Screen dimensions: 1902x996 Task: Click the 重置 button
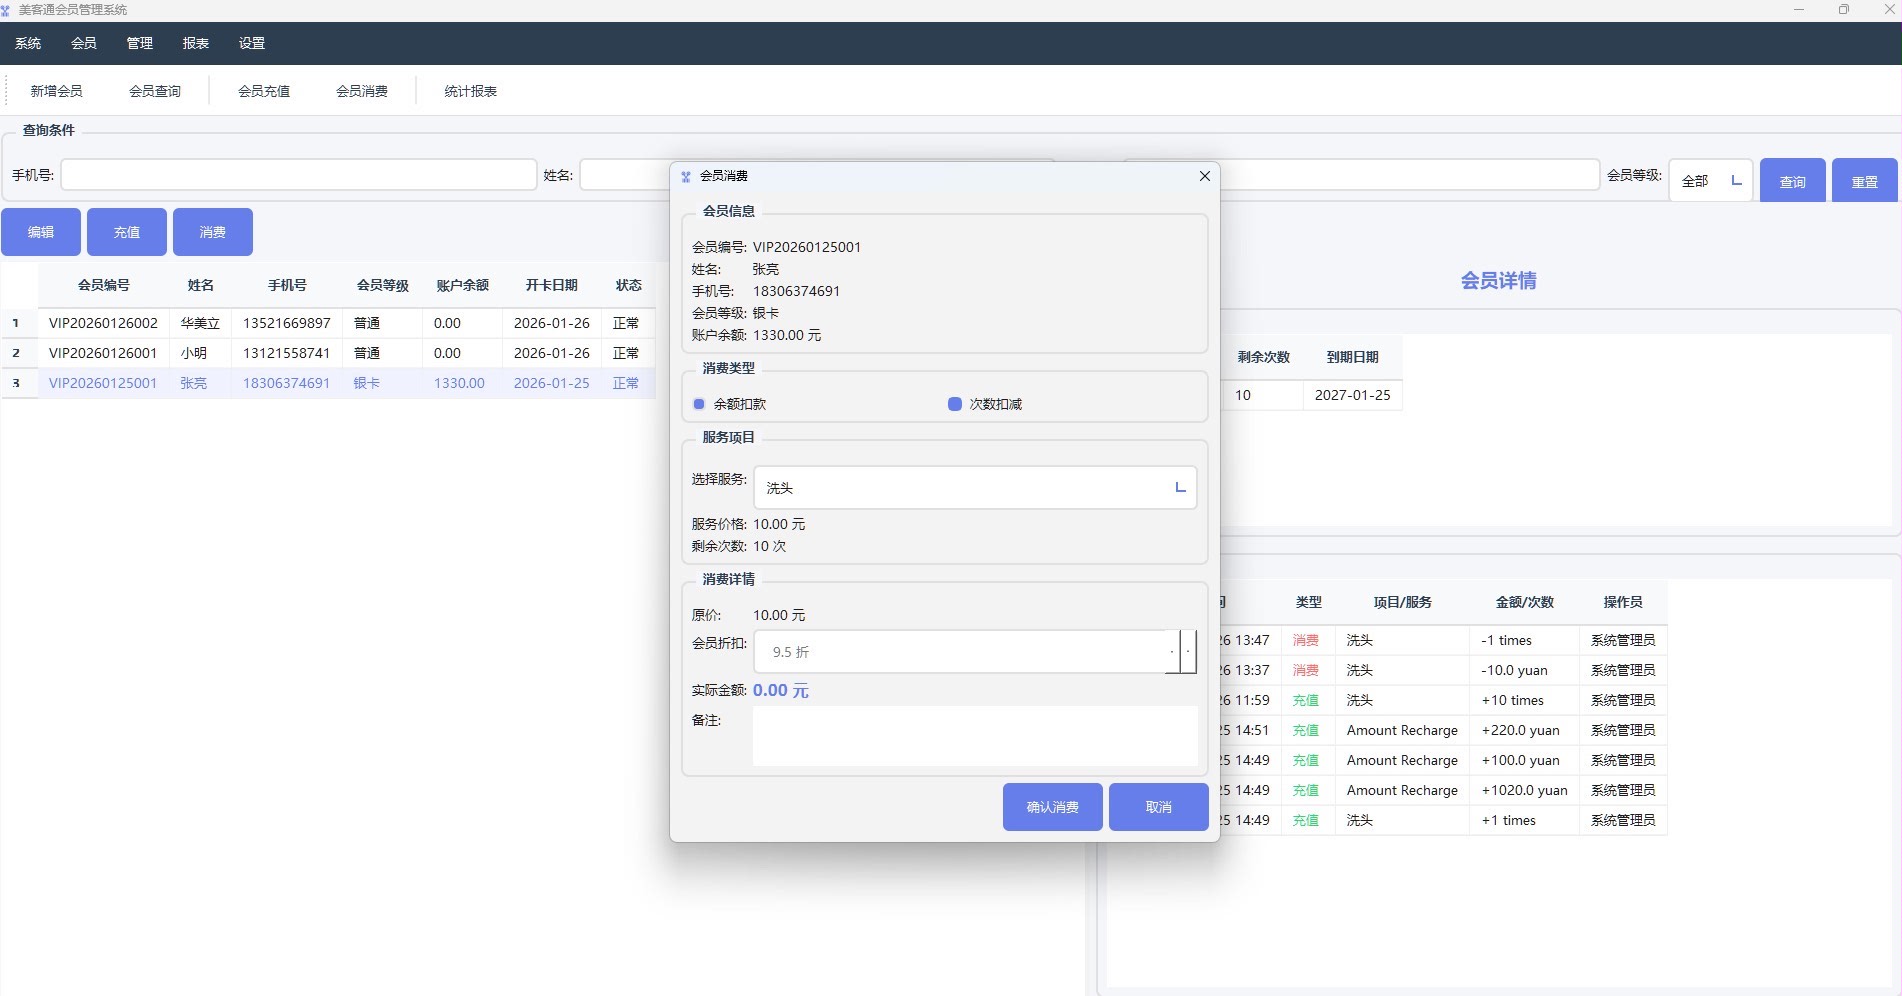tap(1864, 181)
